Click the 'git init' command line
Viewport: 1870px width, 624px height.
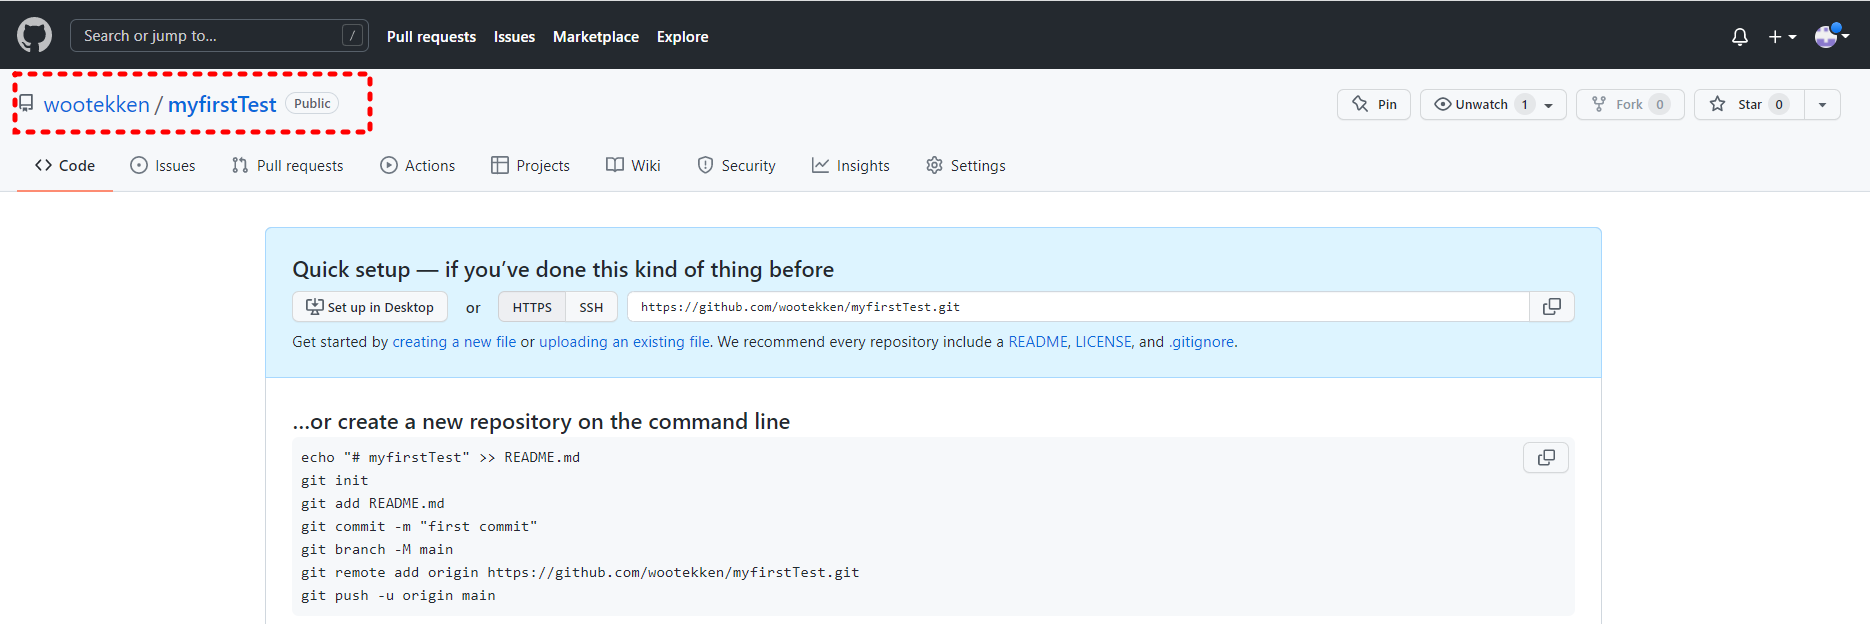[335, 480]
